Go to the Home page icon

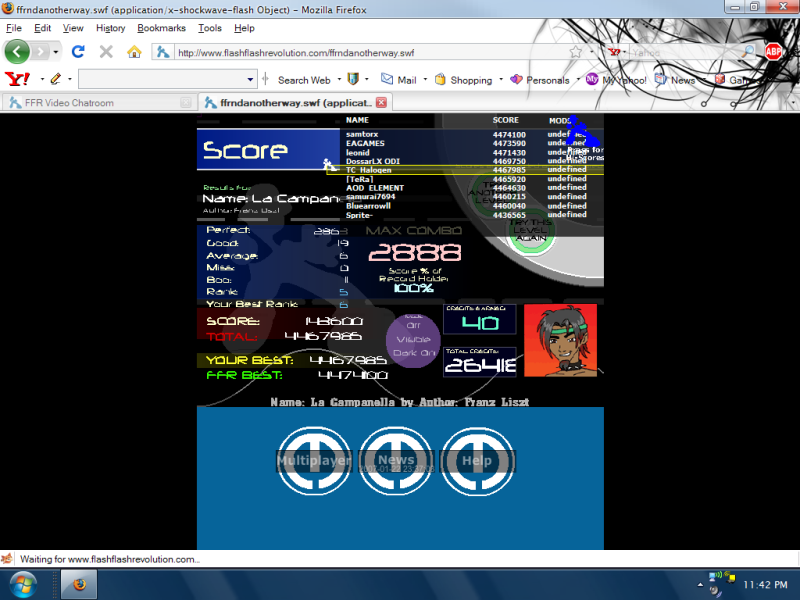tap(134, 51)
